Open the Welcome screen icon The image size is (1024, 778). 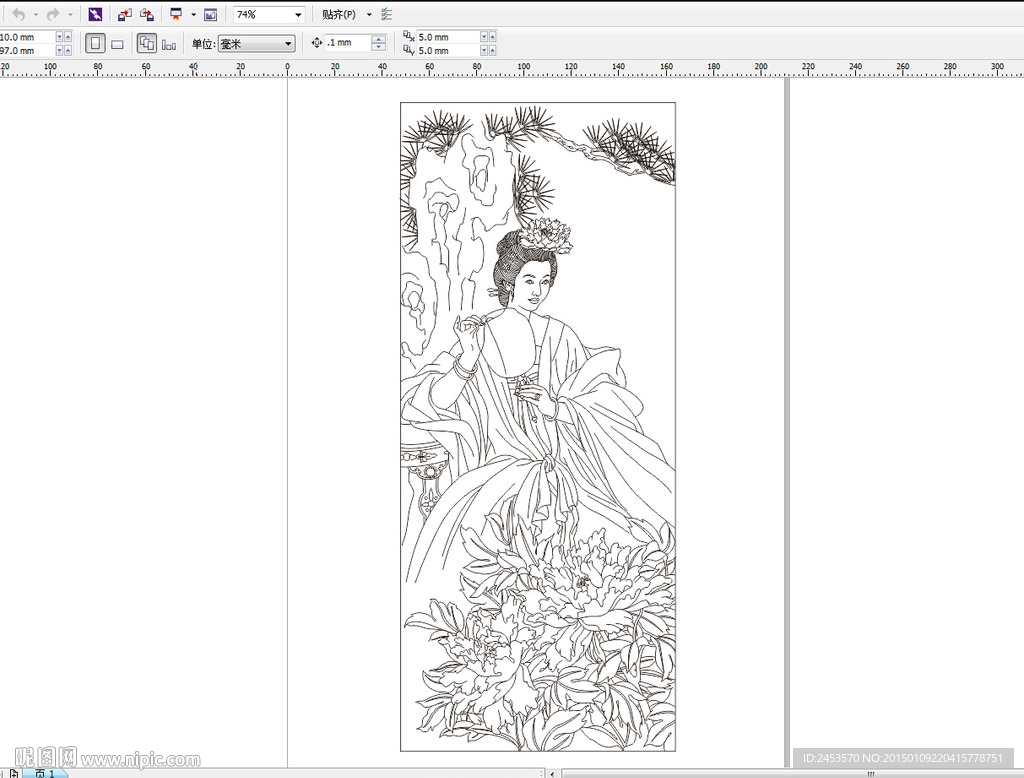pos(210,14)
